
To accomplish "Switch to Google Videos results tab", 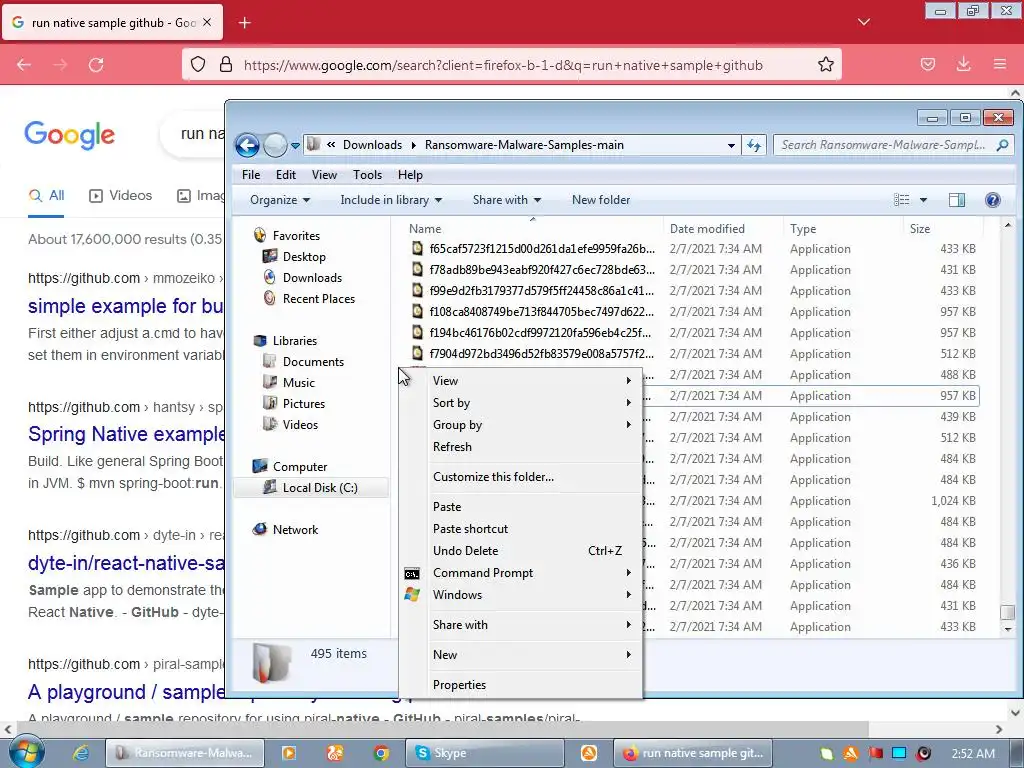I will coord(121,195).
